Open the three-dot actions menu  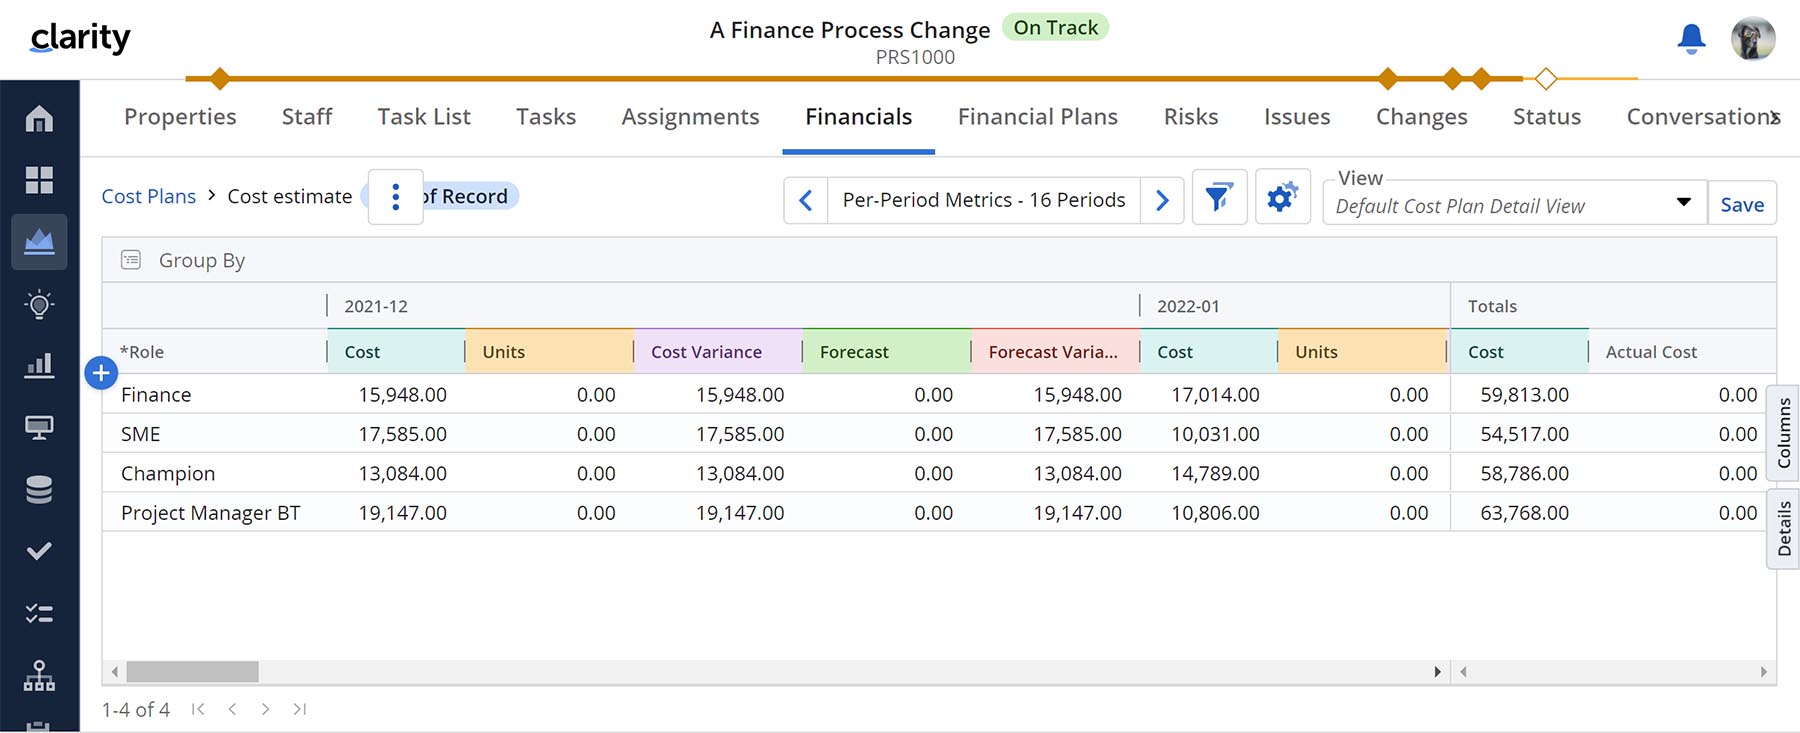click(x=396, y=197)
